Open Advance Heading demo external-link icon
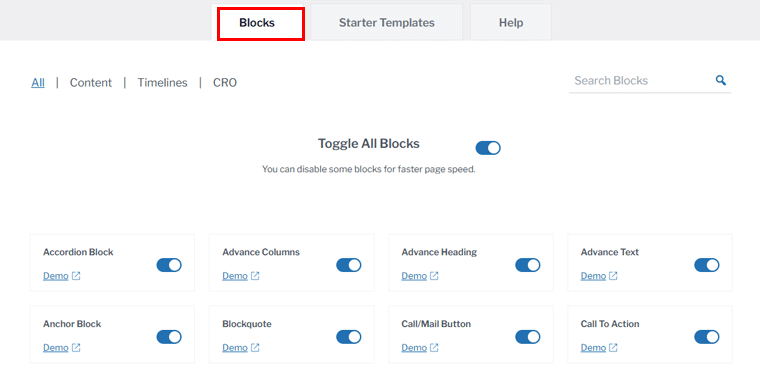 point(434,276)
